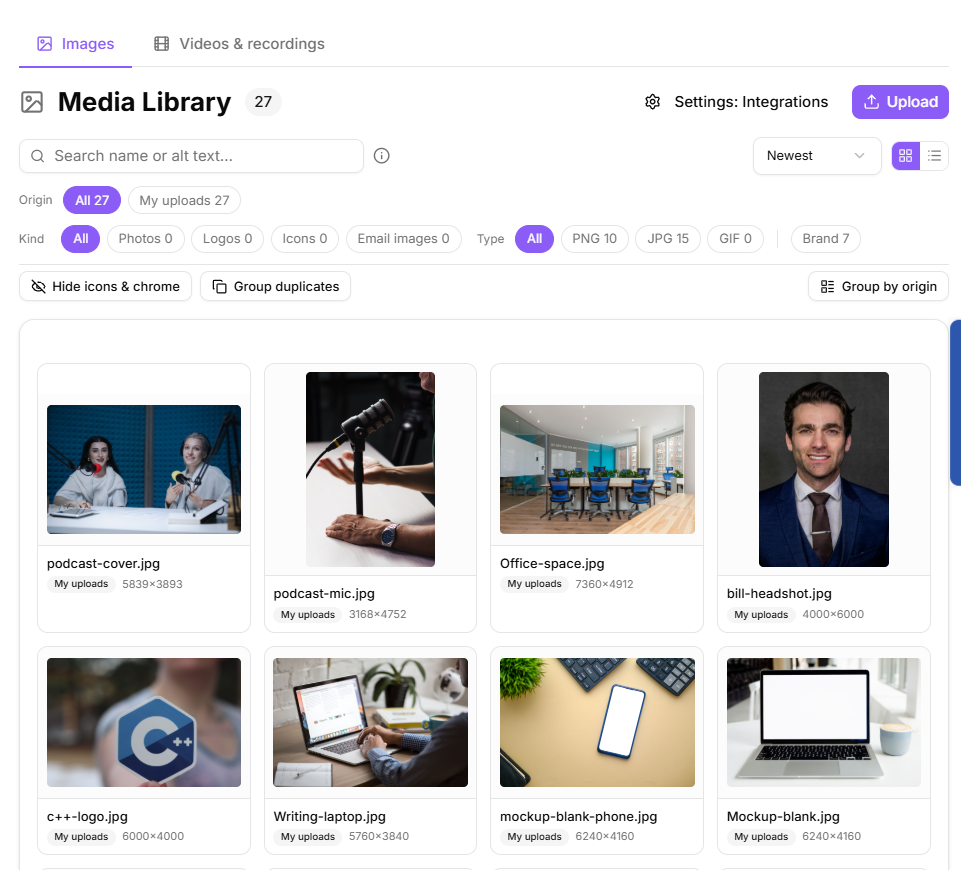Select the Kind All filter

[x=81, y=239]
